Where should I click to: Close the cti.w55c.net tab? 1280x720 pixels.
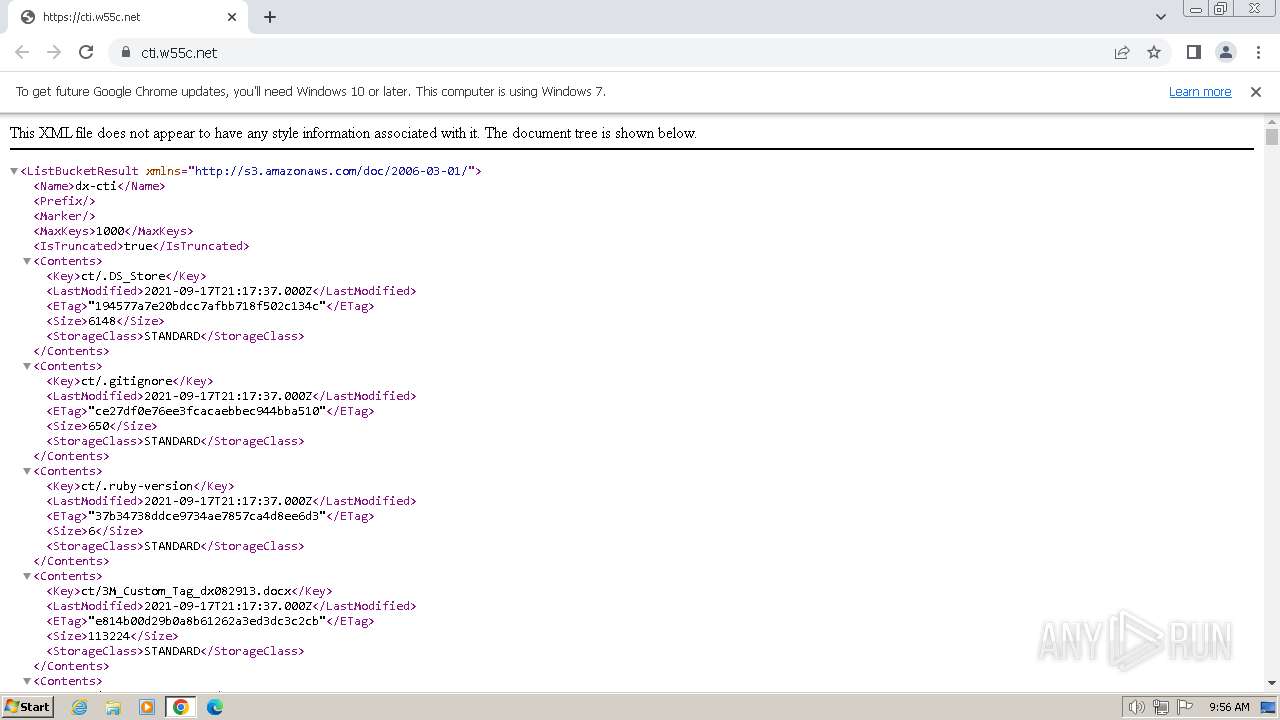pyautogui.click(x=232, y=17)
